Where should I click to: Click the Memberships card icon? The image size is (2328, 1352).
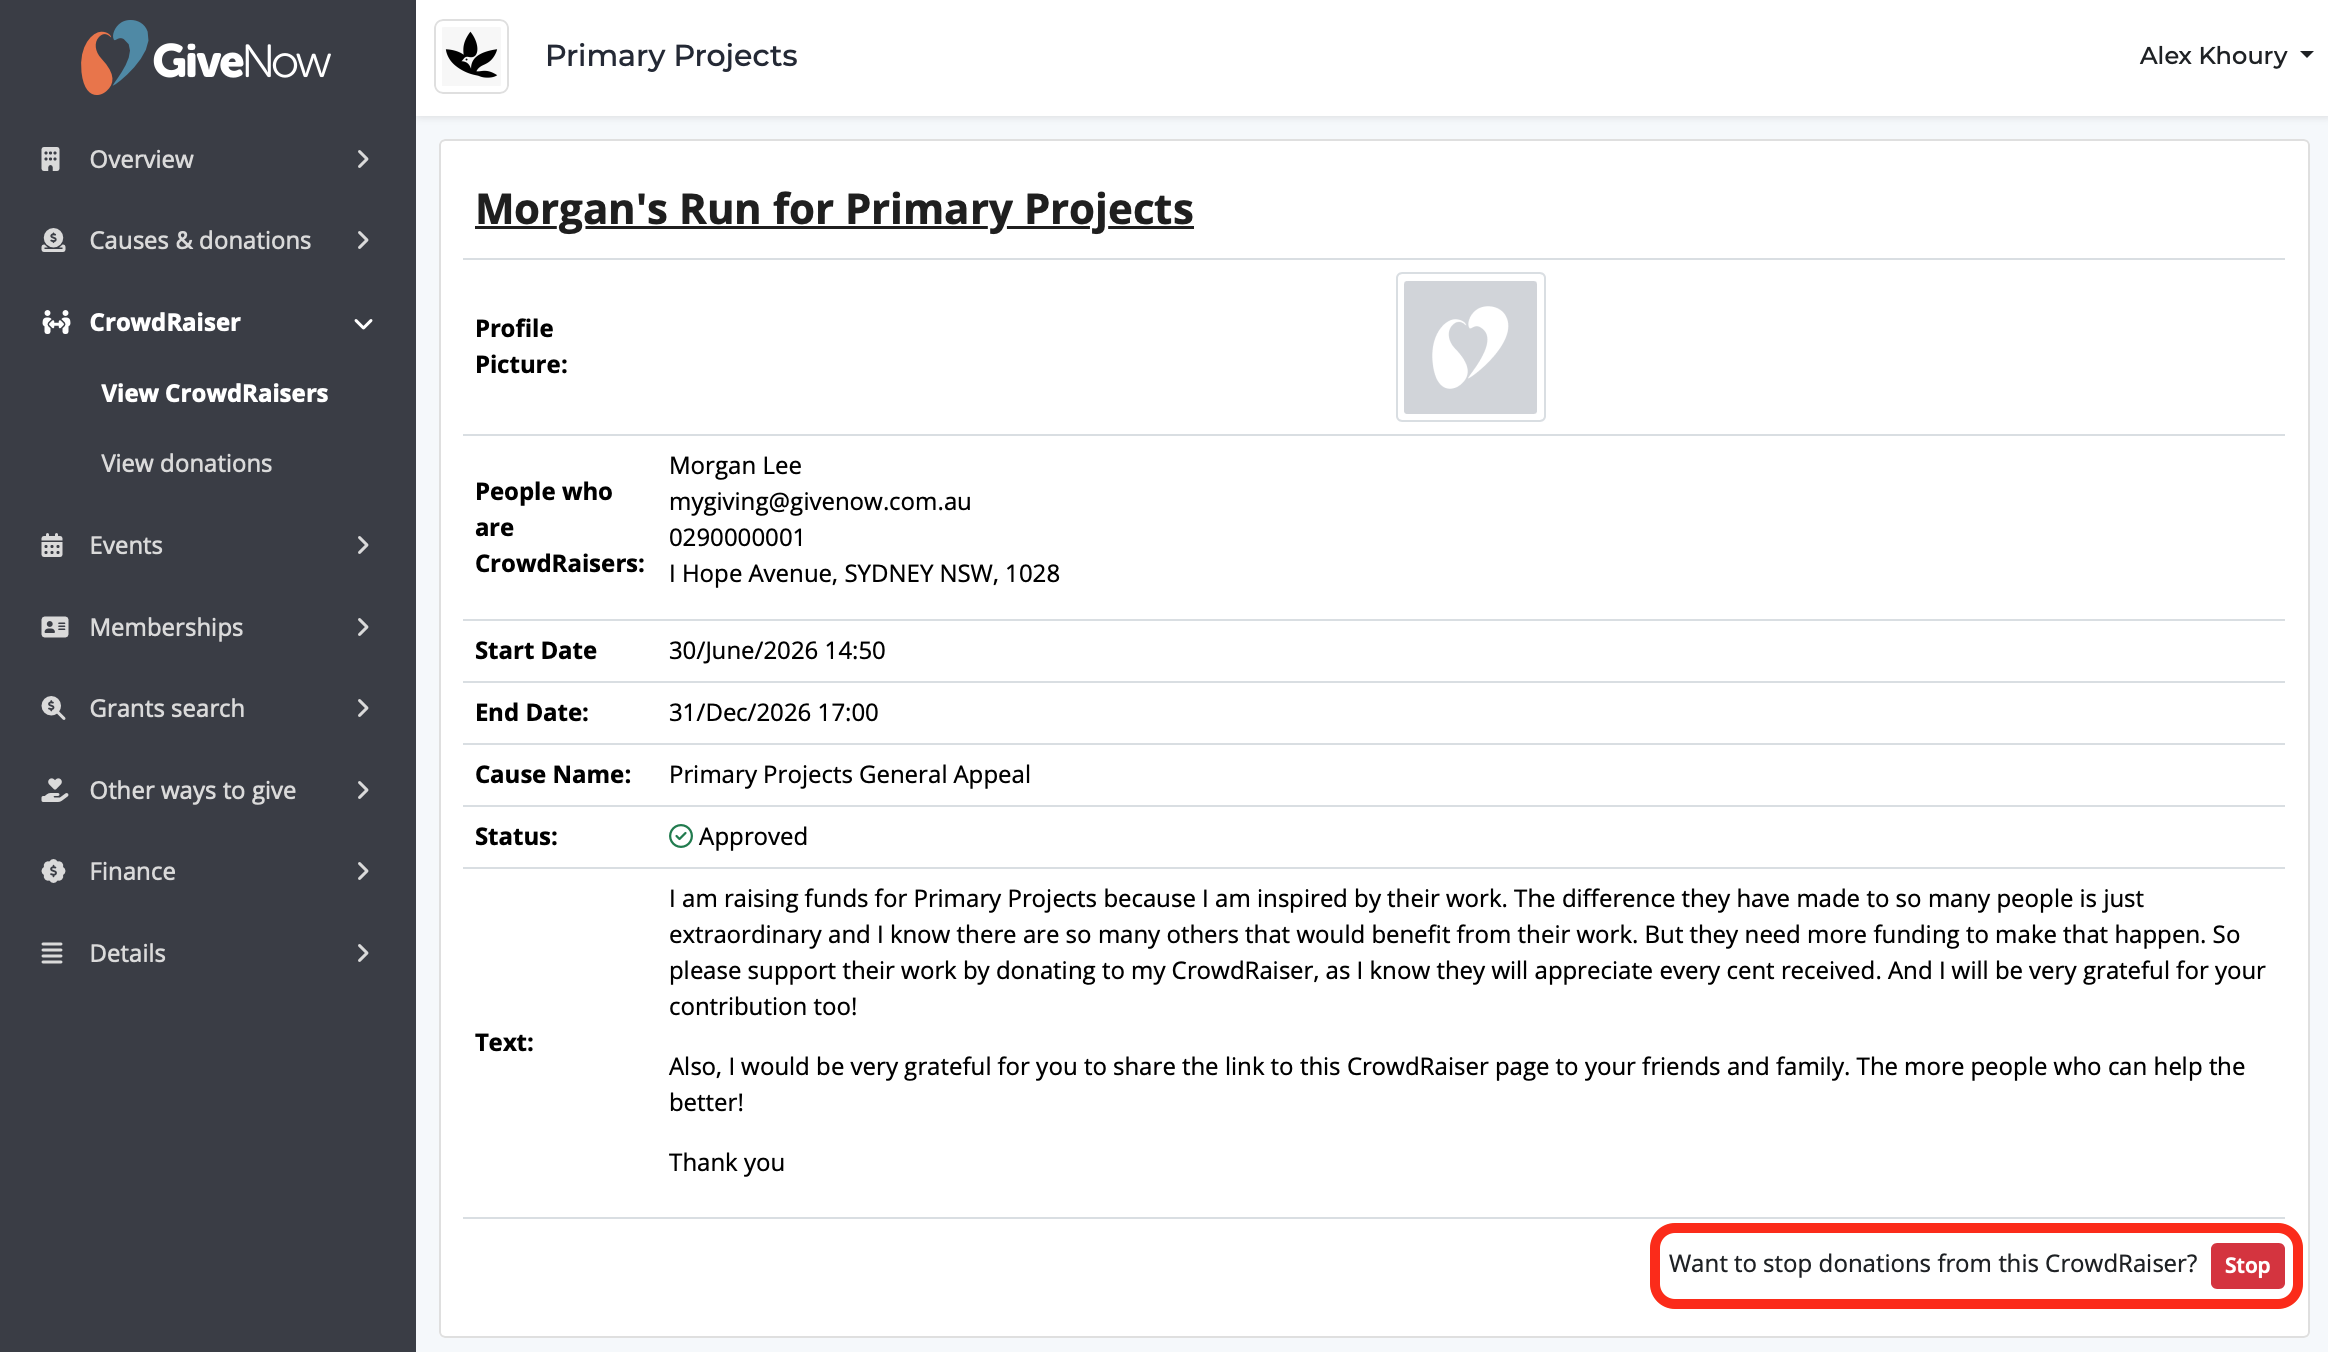click(54, 627)
